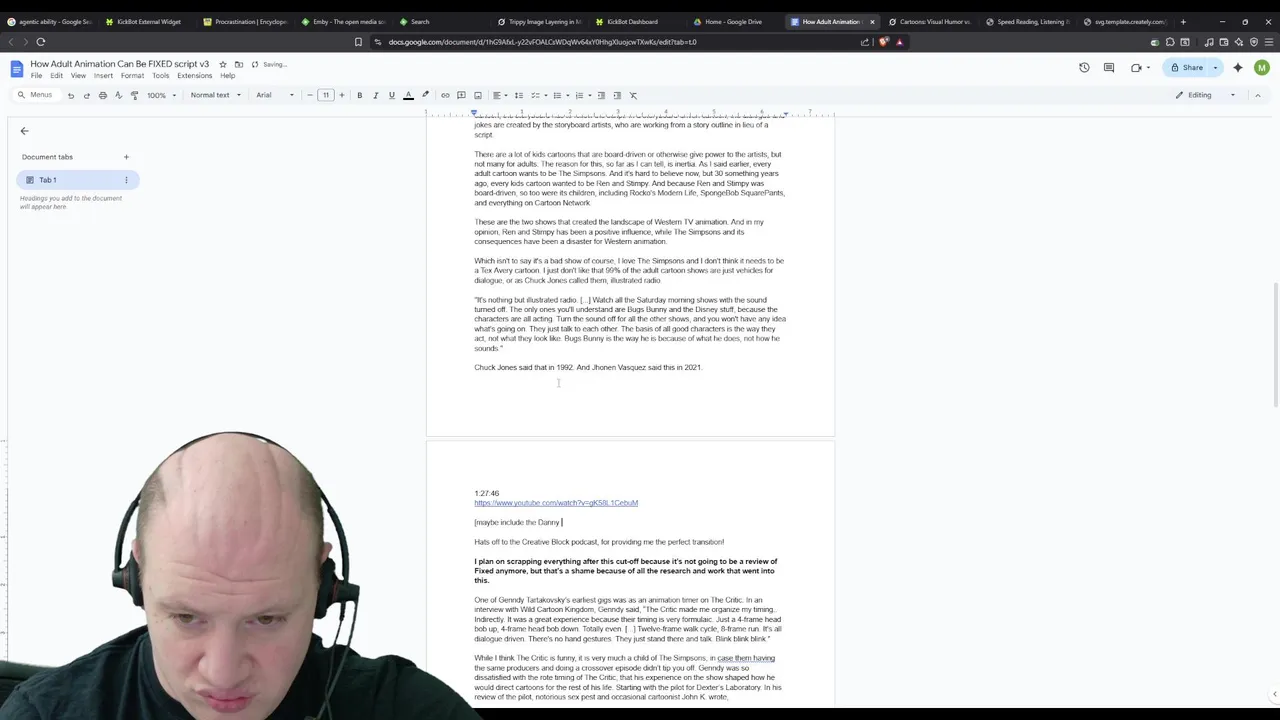This screenshot has width=1280, height=720.
Task: Click the Share button
Action: [1187, 68]
